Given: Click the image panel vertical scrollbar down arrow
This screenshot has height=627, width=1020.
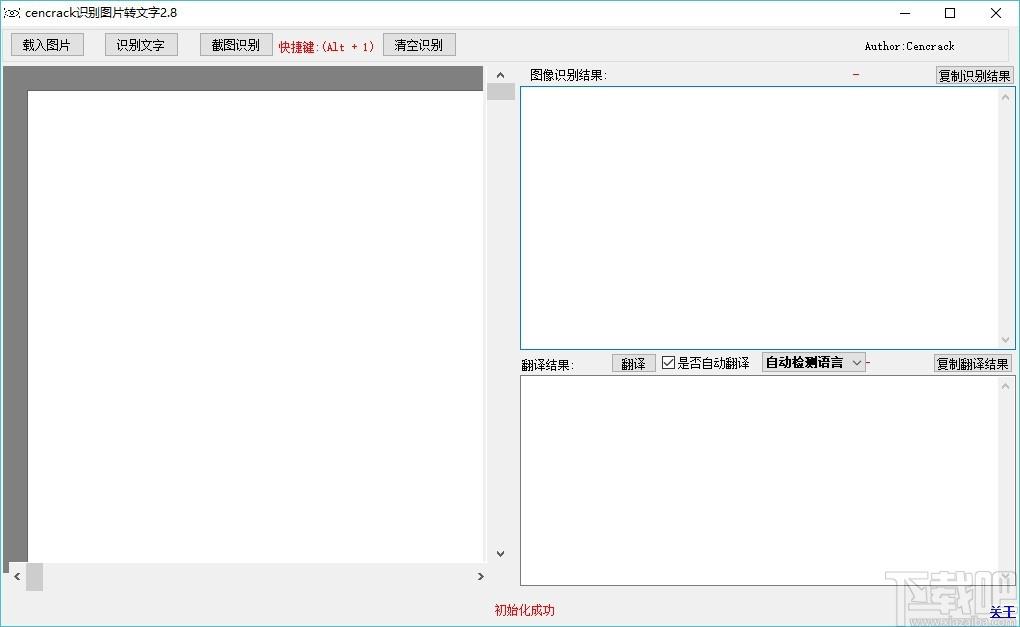Looking at the screenshot, I should point(500,554).
